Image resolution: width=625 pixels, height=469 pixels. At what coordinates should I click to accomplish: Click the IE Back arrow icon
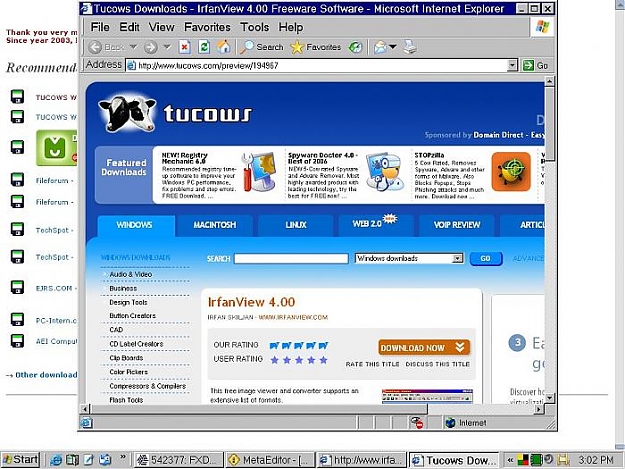coord(95,47)
